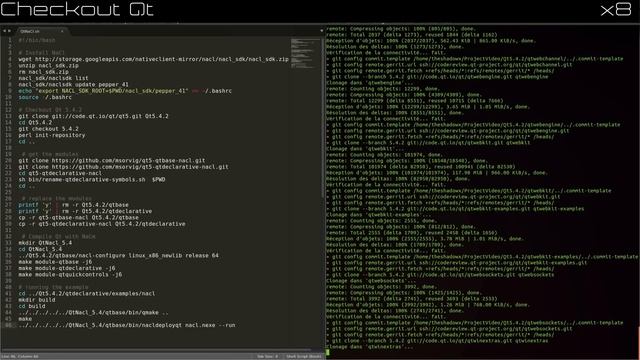Click the 'rm nacl_sdk.zip' line

click(x=43, y=72)
